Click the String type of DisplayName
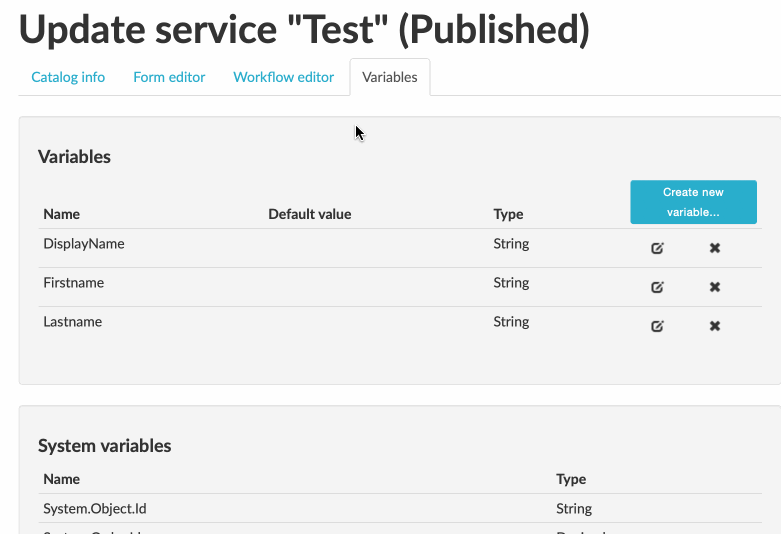 [511, 244]
